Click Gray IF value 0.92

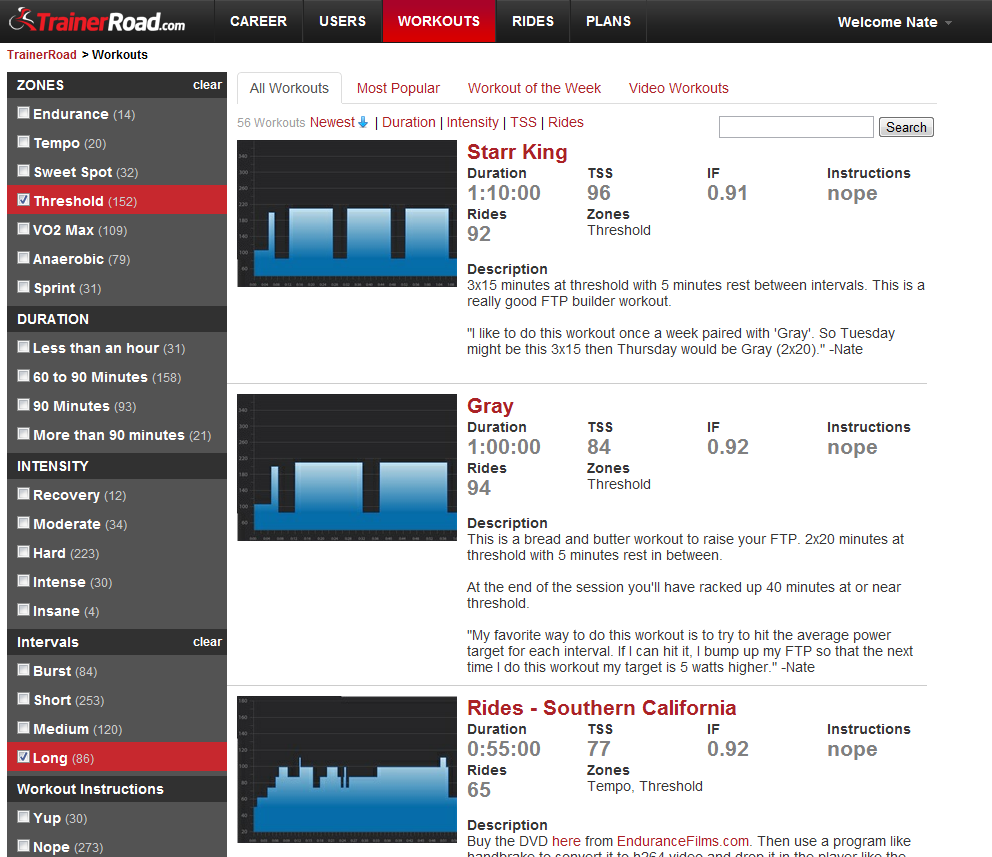click(x=728, y=447)
